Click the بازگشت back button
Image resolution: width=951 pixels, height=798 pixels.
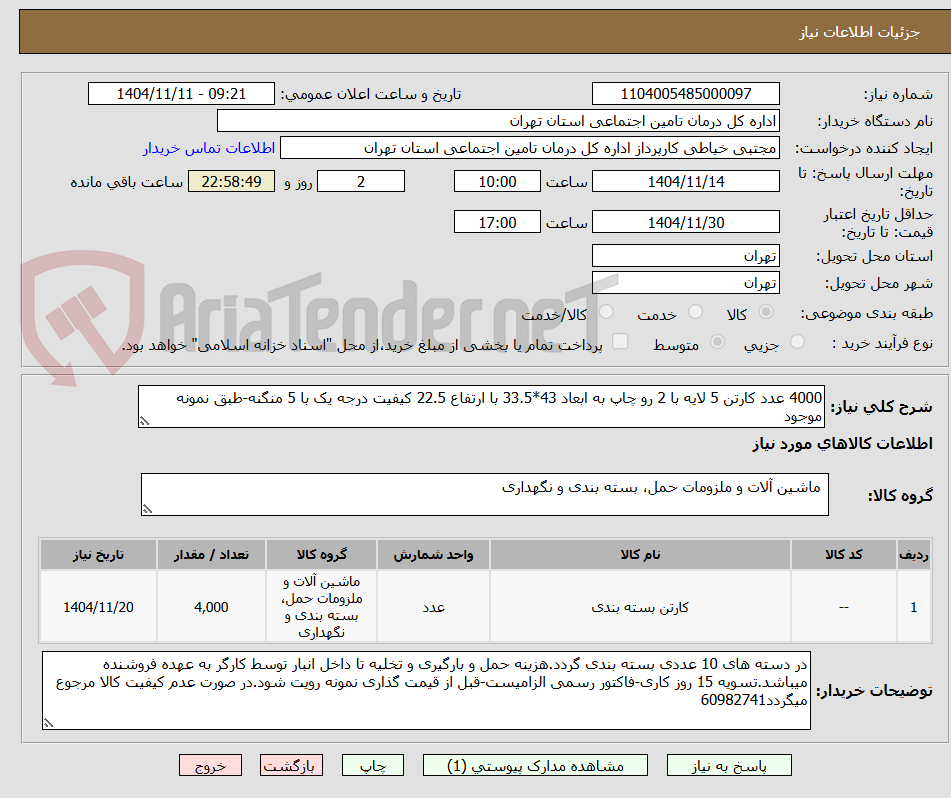[291, 766]
